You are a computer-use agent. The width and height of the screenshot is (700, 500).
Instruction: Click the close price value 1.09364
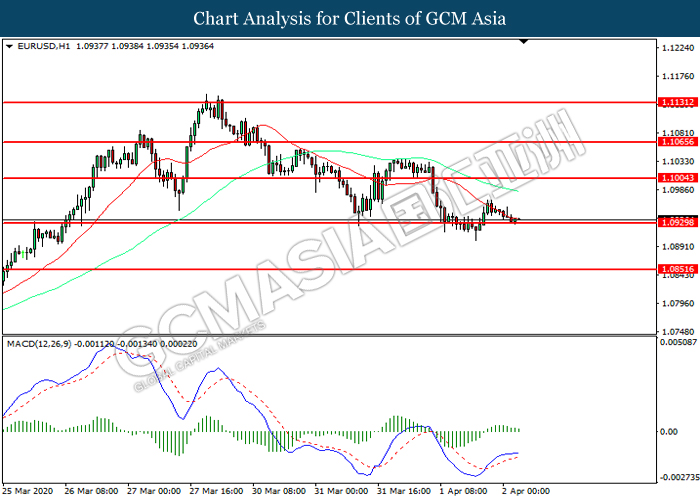pos(197,46)
